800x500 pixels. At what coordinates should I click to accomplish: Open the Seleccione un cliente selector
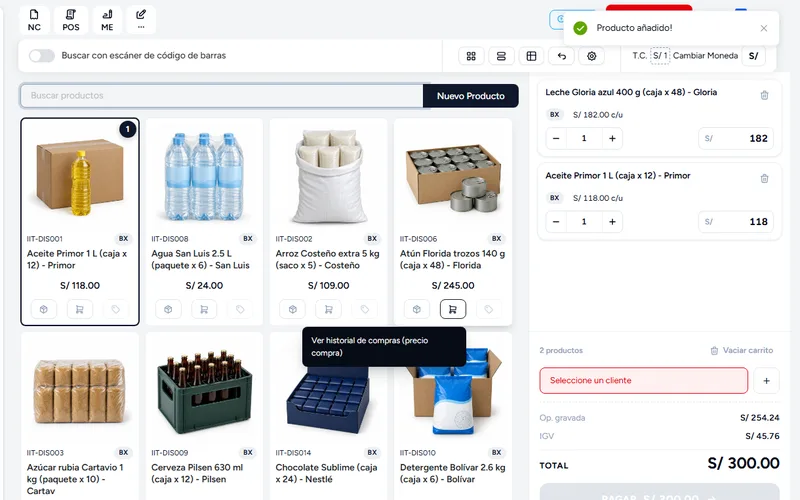click(643, 381)
